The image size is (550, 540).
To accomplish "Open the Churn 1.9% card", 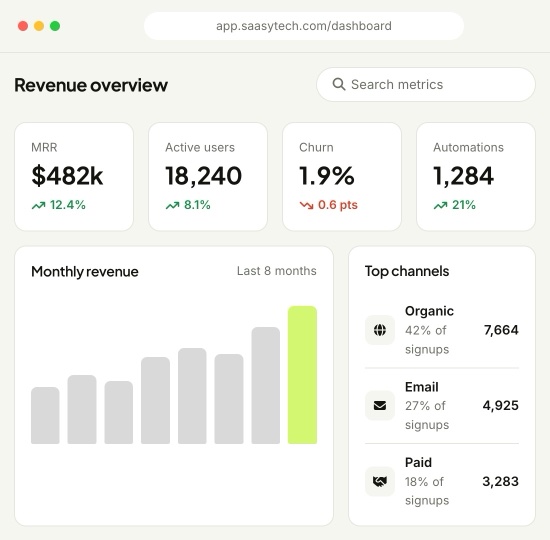I will 342,176.
